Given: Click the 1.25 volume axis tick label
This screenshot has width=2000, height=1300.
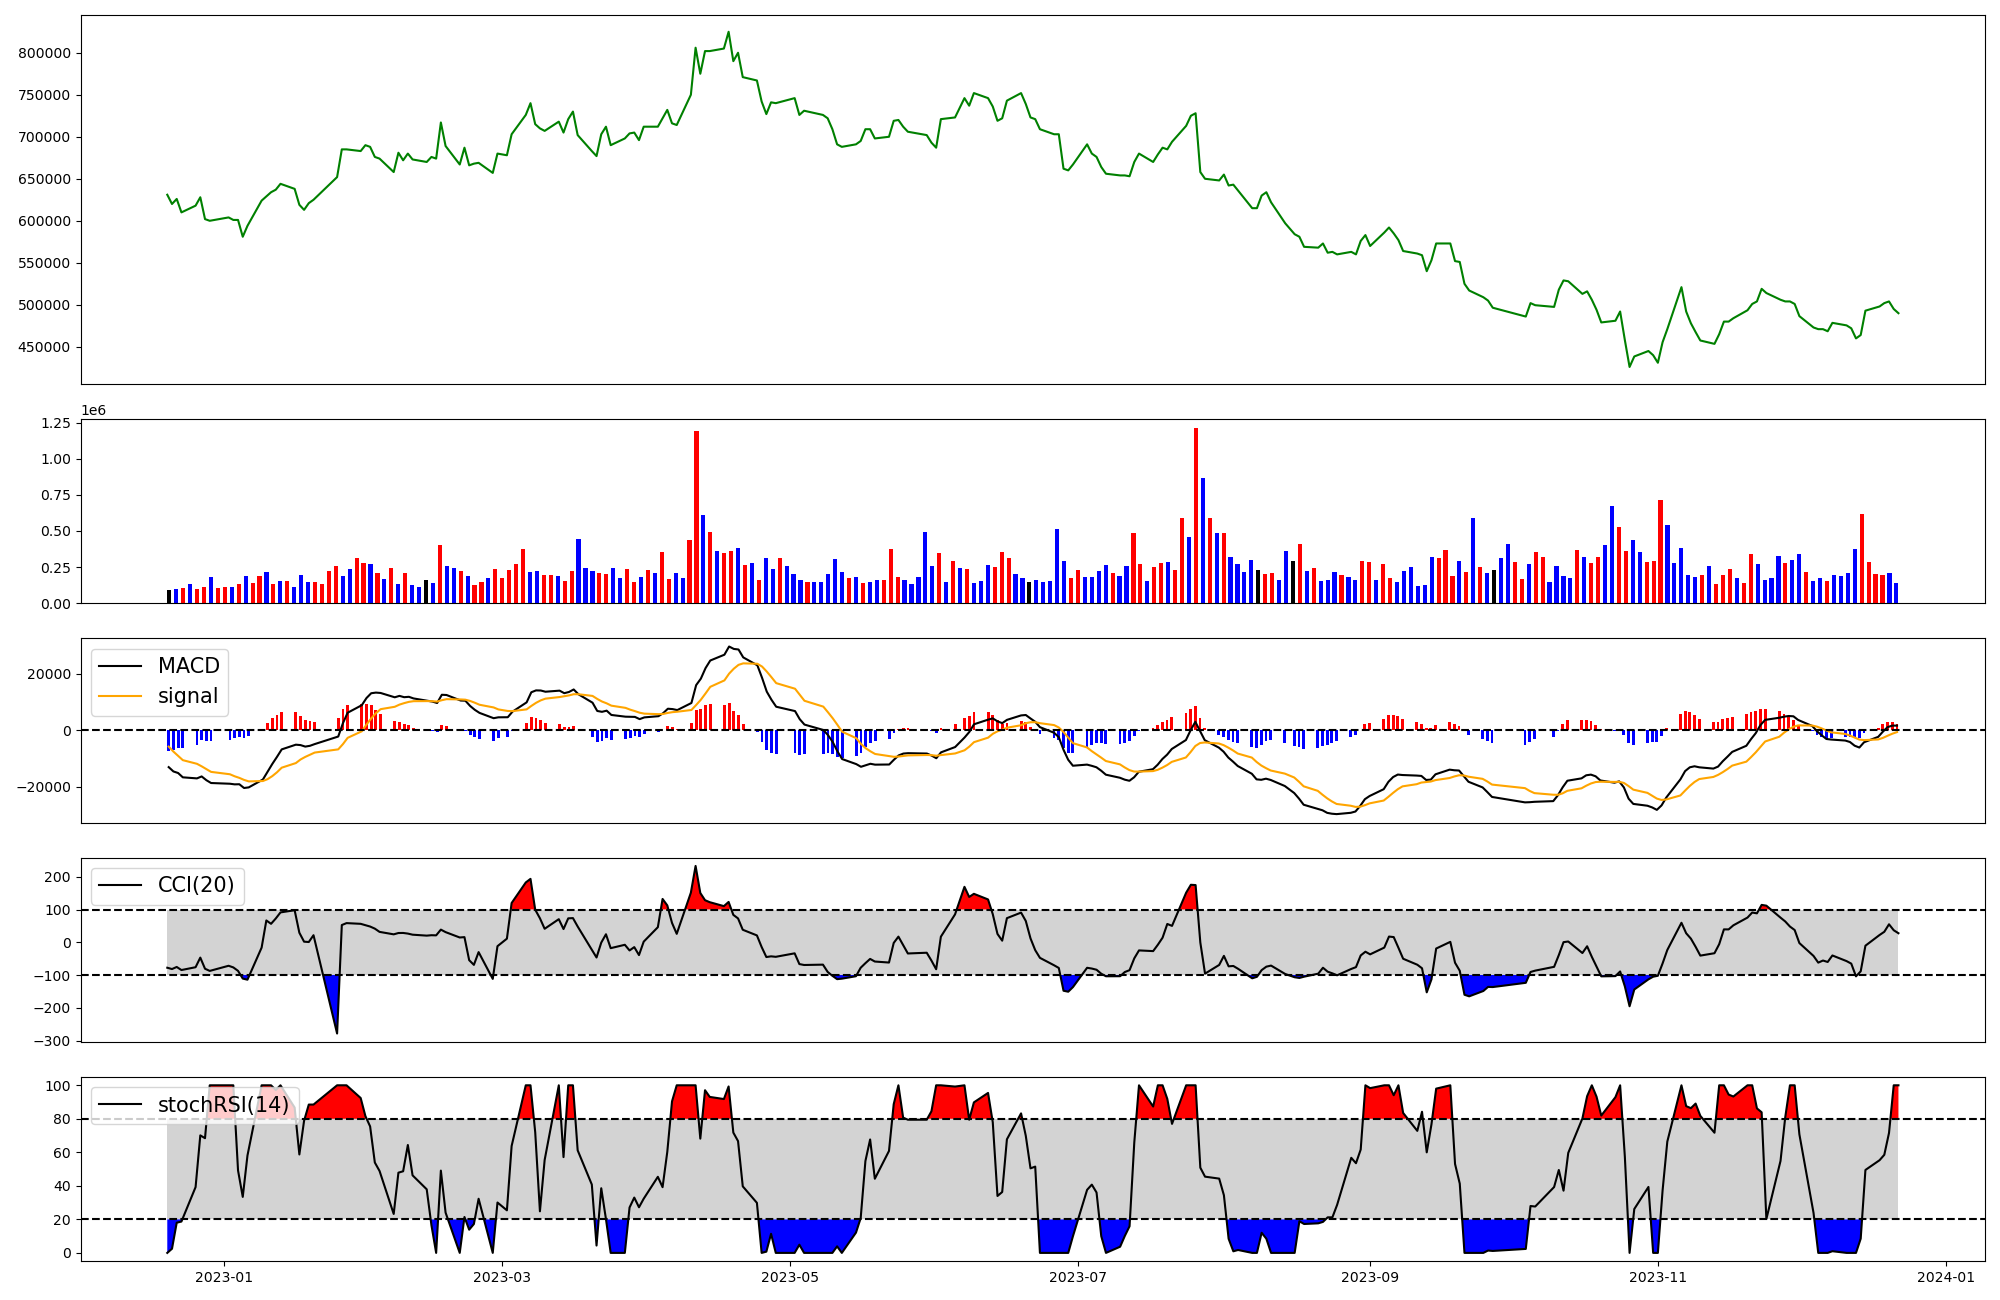Looking at the screenshot, I should coord(56,424).
